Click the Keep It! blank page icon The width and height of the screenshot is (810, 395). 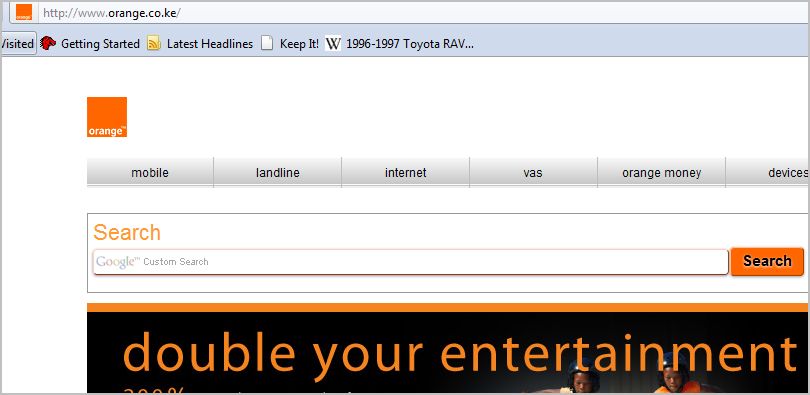(x=267, y=43)
